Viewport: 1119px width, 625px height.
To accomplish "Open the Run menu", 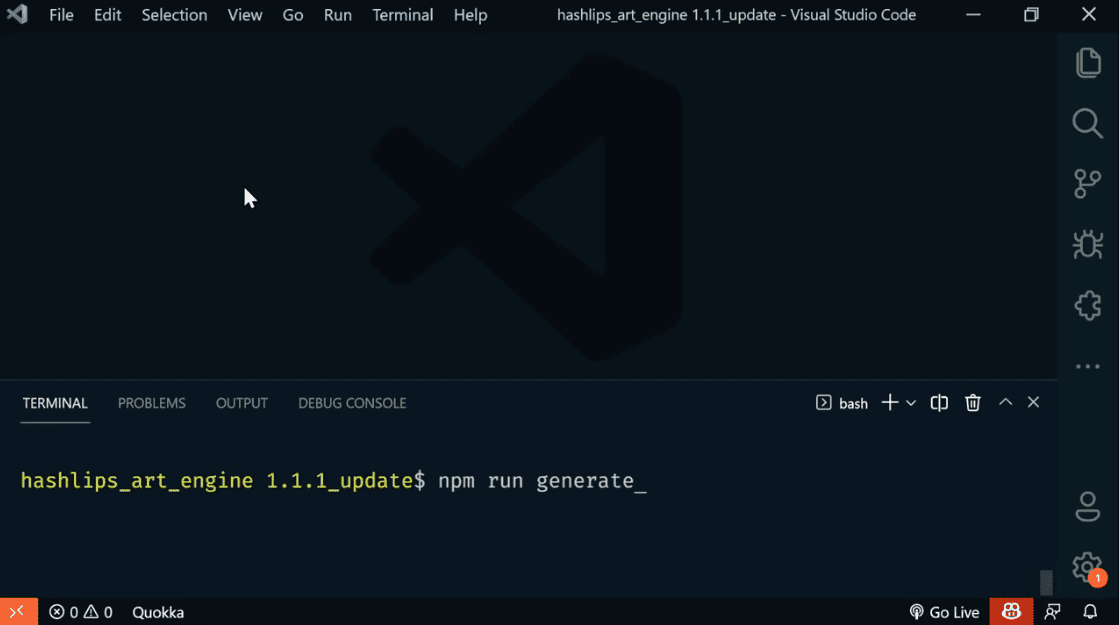I will [x=338, y=15].
